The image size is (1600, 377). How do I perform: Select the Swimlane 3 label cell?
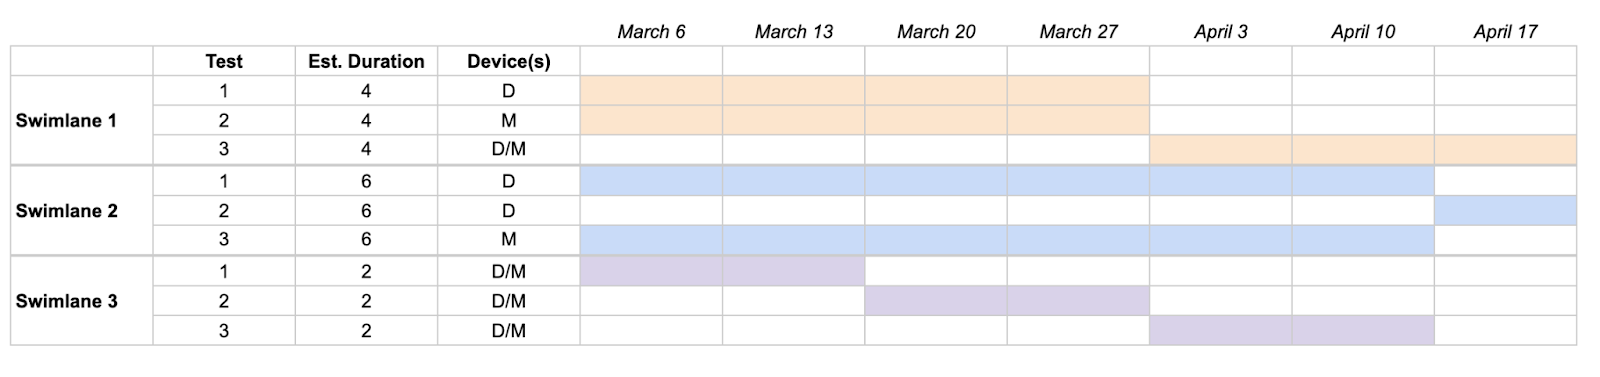pos(82,301)
